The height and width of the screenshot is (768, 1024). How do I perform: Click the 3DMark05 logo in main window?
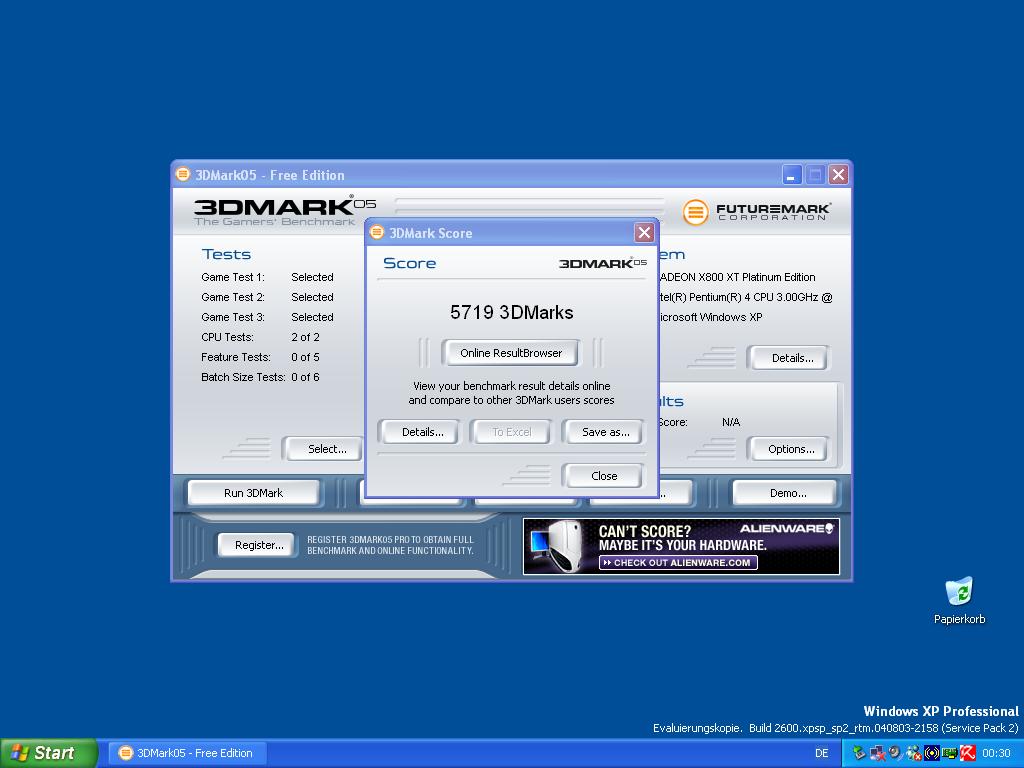click(285, 210)
